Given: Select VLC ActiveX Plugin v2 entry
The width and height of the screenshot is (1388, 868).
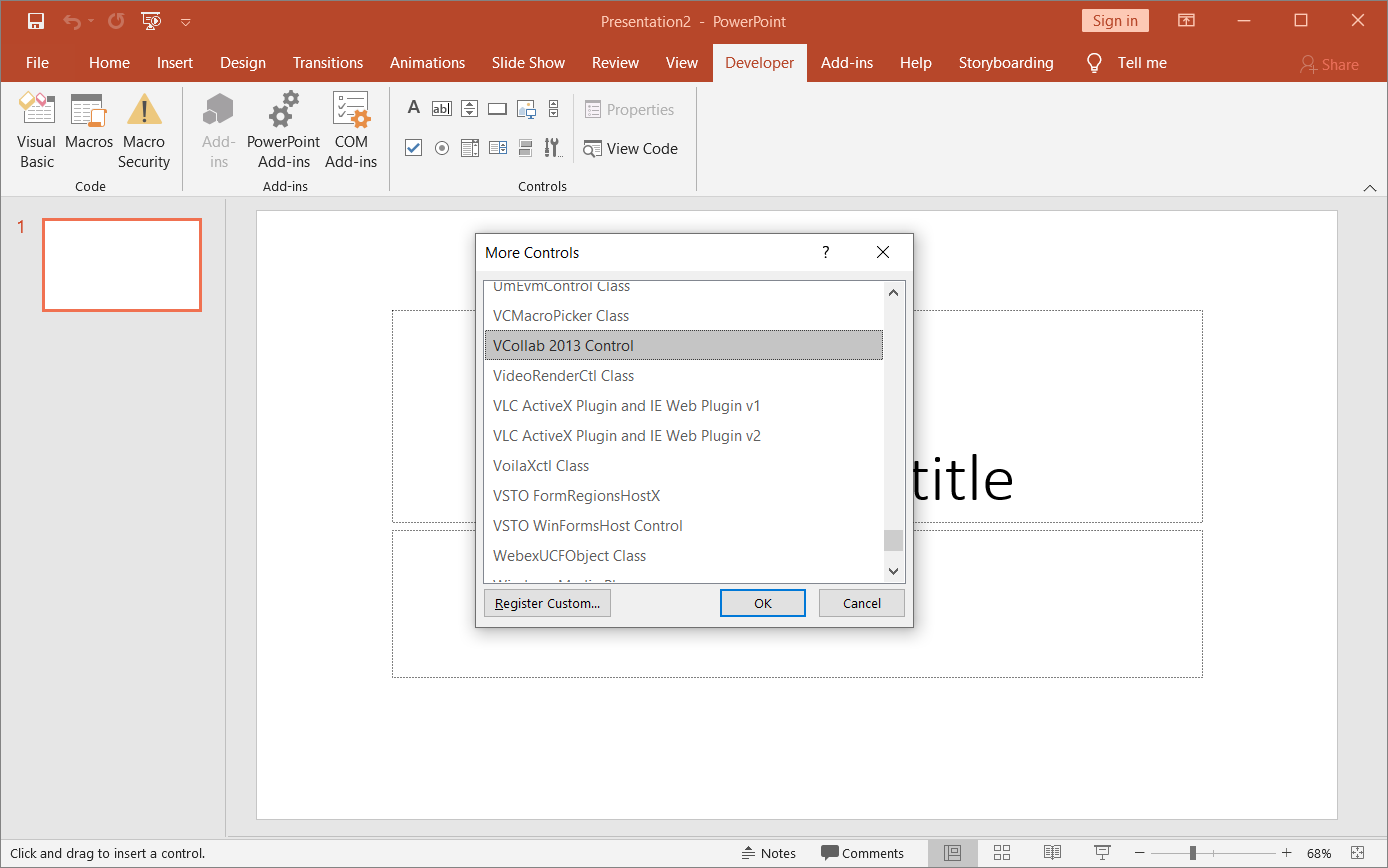Looking at the screenshot, I should pyautogui.click(x=684, y=436).
